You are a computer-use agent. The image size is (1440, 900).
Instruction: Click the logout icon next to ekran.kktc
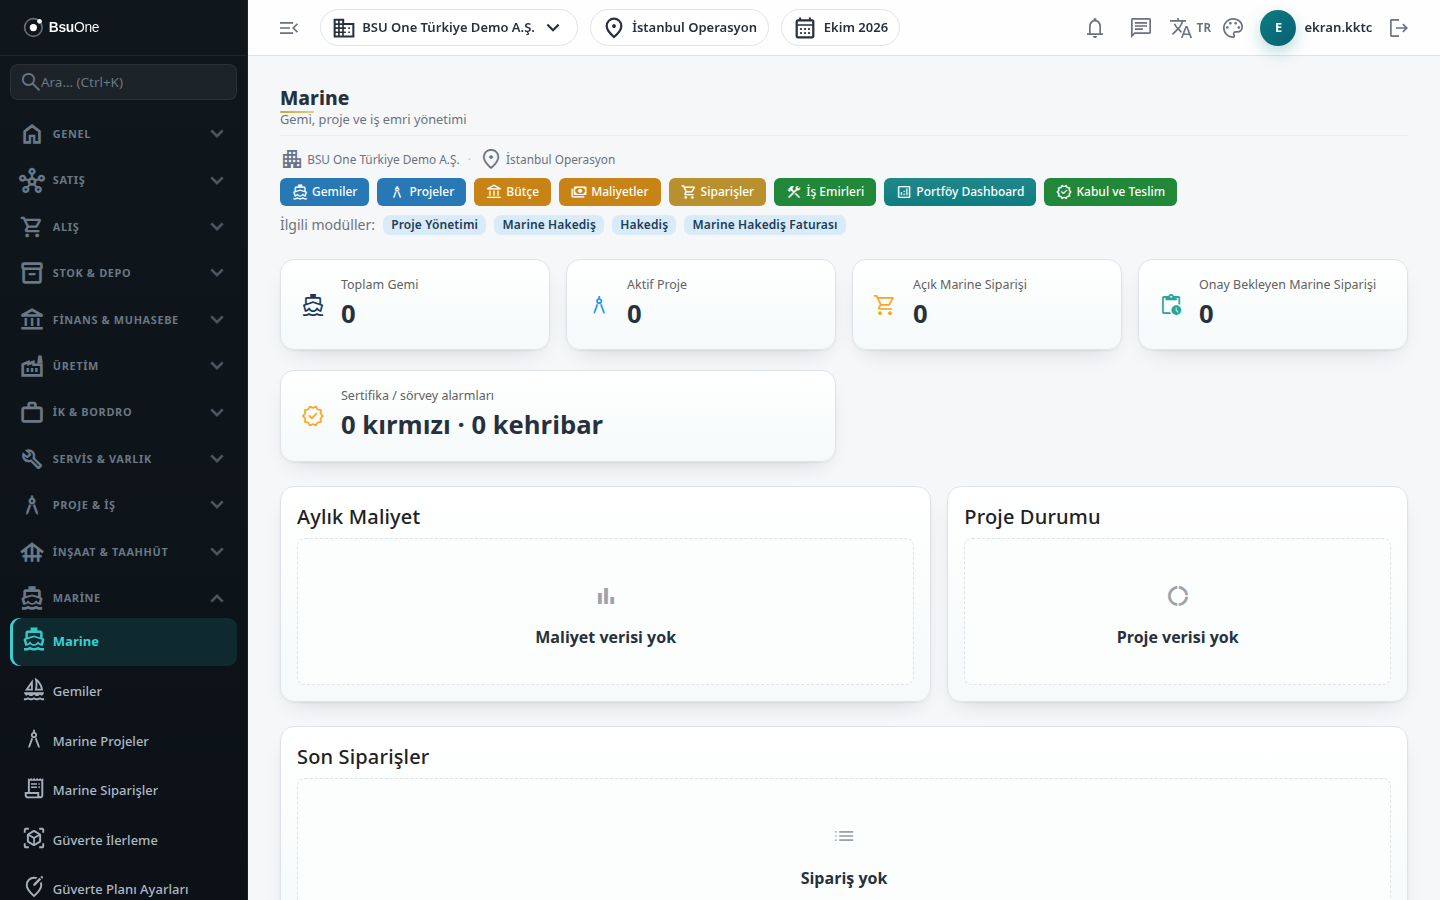tap(1399, 28)
